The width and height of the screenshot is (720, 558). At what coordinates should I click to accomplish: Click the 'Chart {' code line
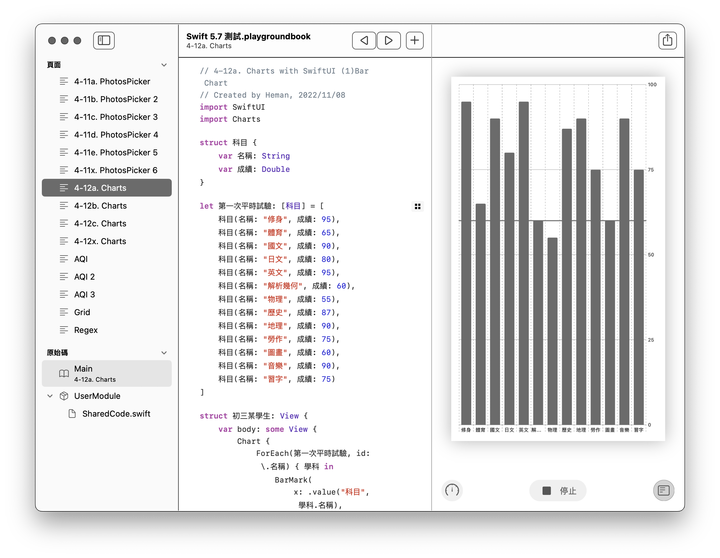pyautogui.click(x=253, y=441)
